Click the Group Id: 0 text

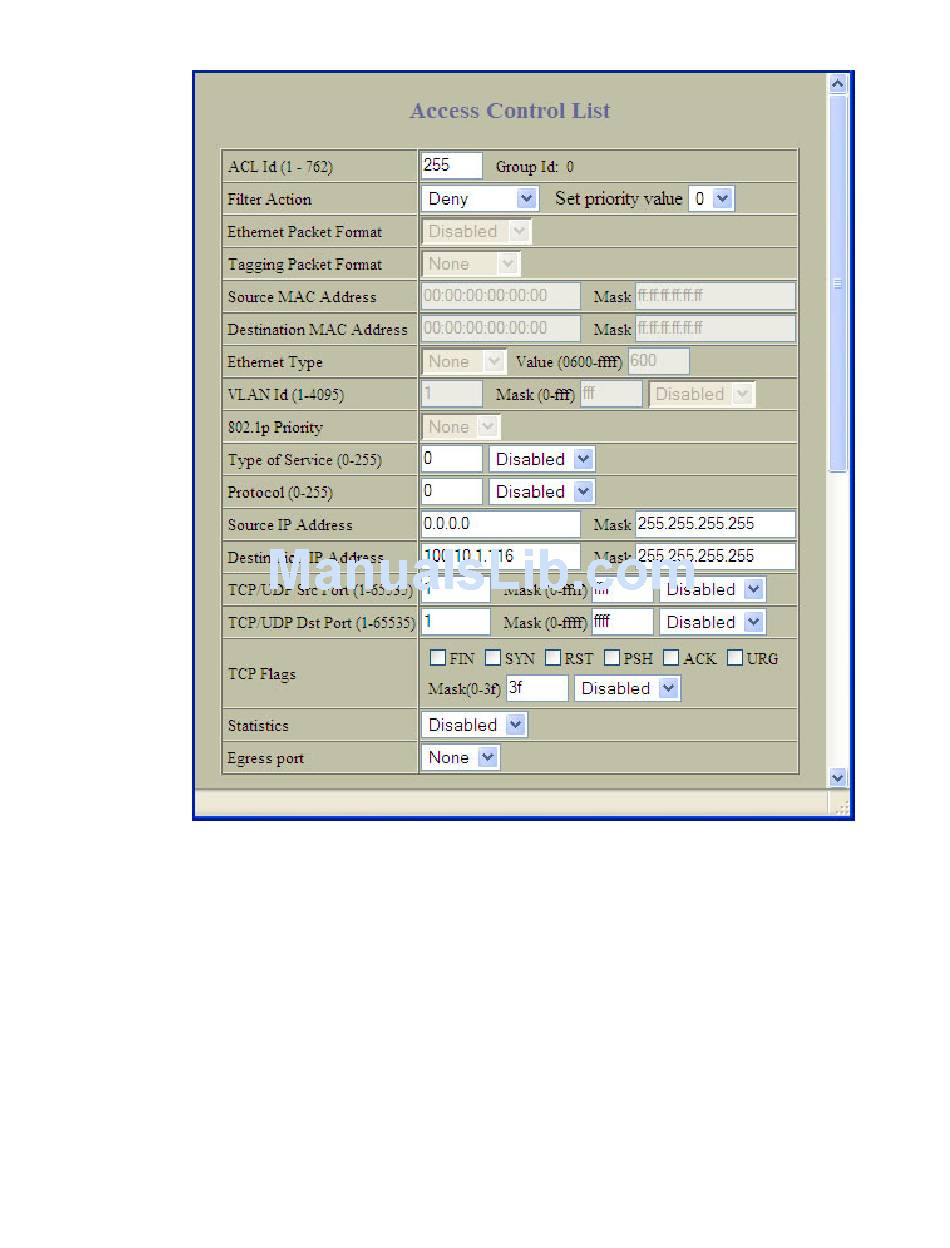(535, 167)
